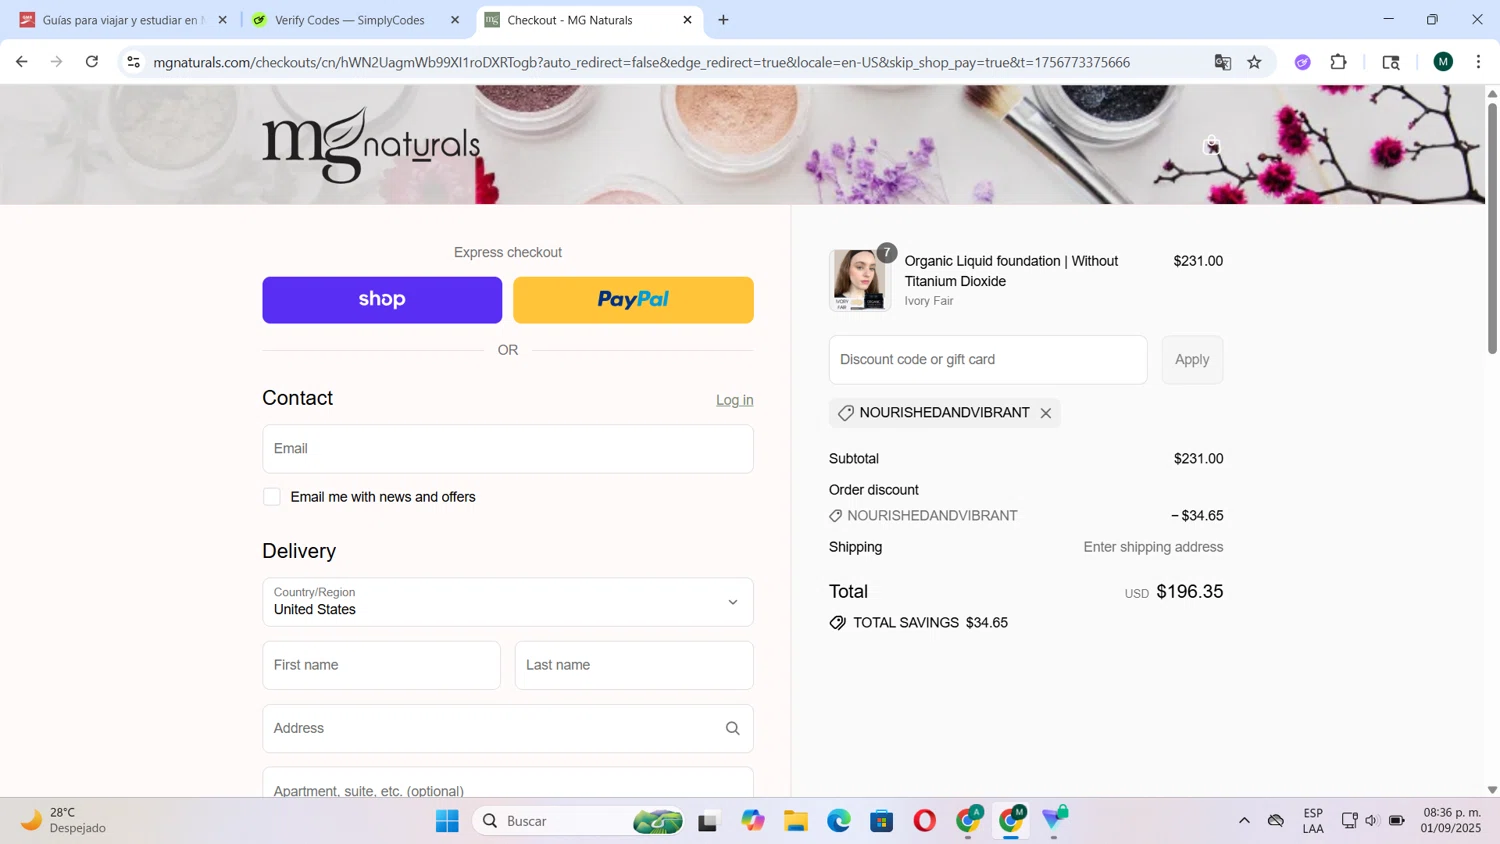This screenshot has height=844, width=1500.
Task: Open File Explorer from taskbar
Action: click(795, 821)
